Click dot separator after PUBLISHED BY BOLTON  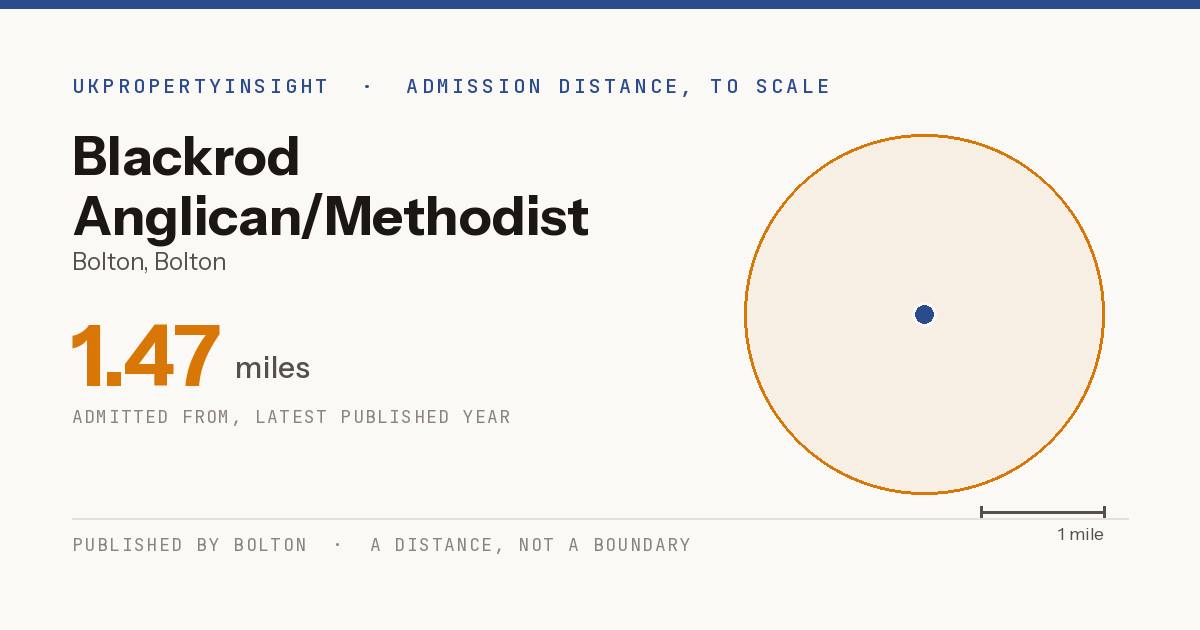click(x=338, y=545)
